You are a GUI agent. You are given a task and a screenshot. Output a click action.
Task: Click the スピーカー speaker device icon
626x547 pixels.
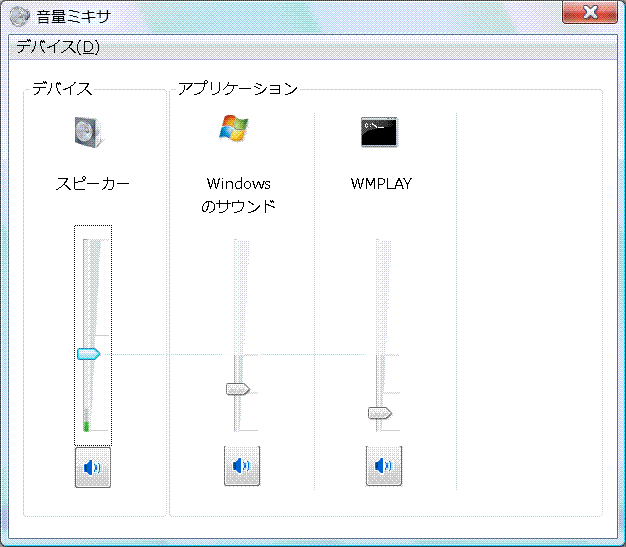tap(89, 131)
